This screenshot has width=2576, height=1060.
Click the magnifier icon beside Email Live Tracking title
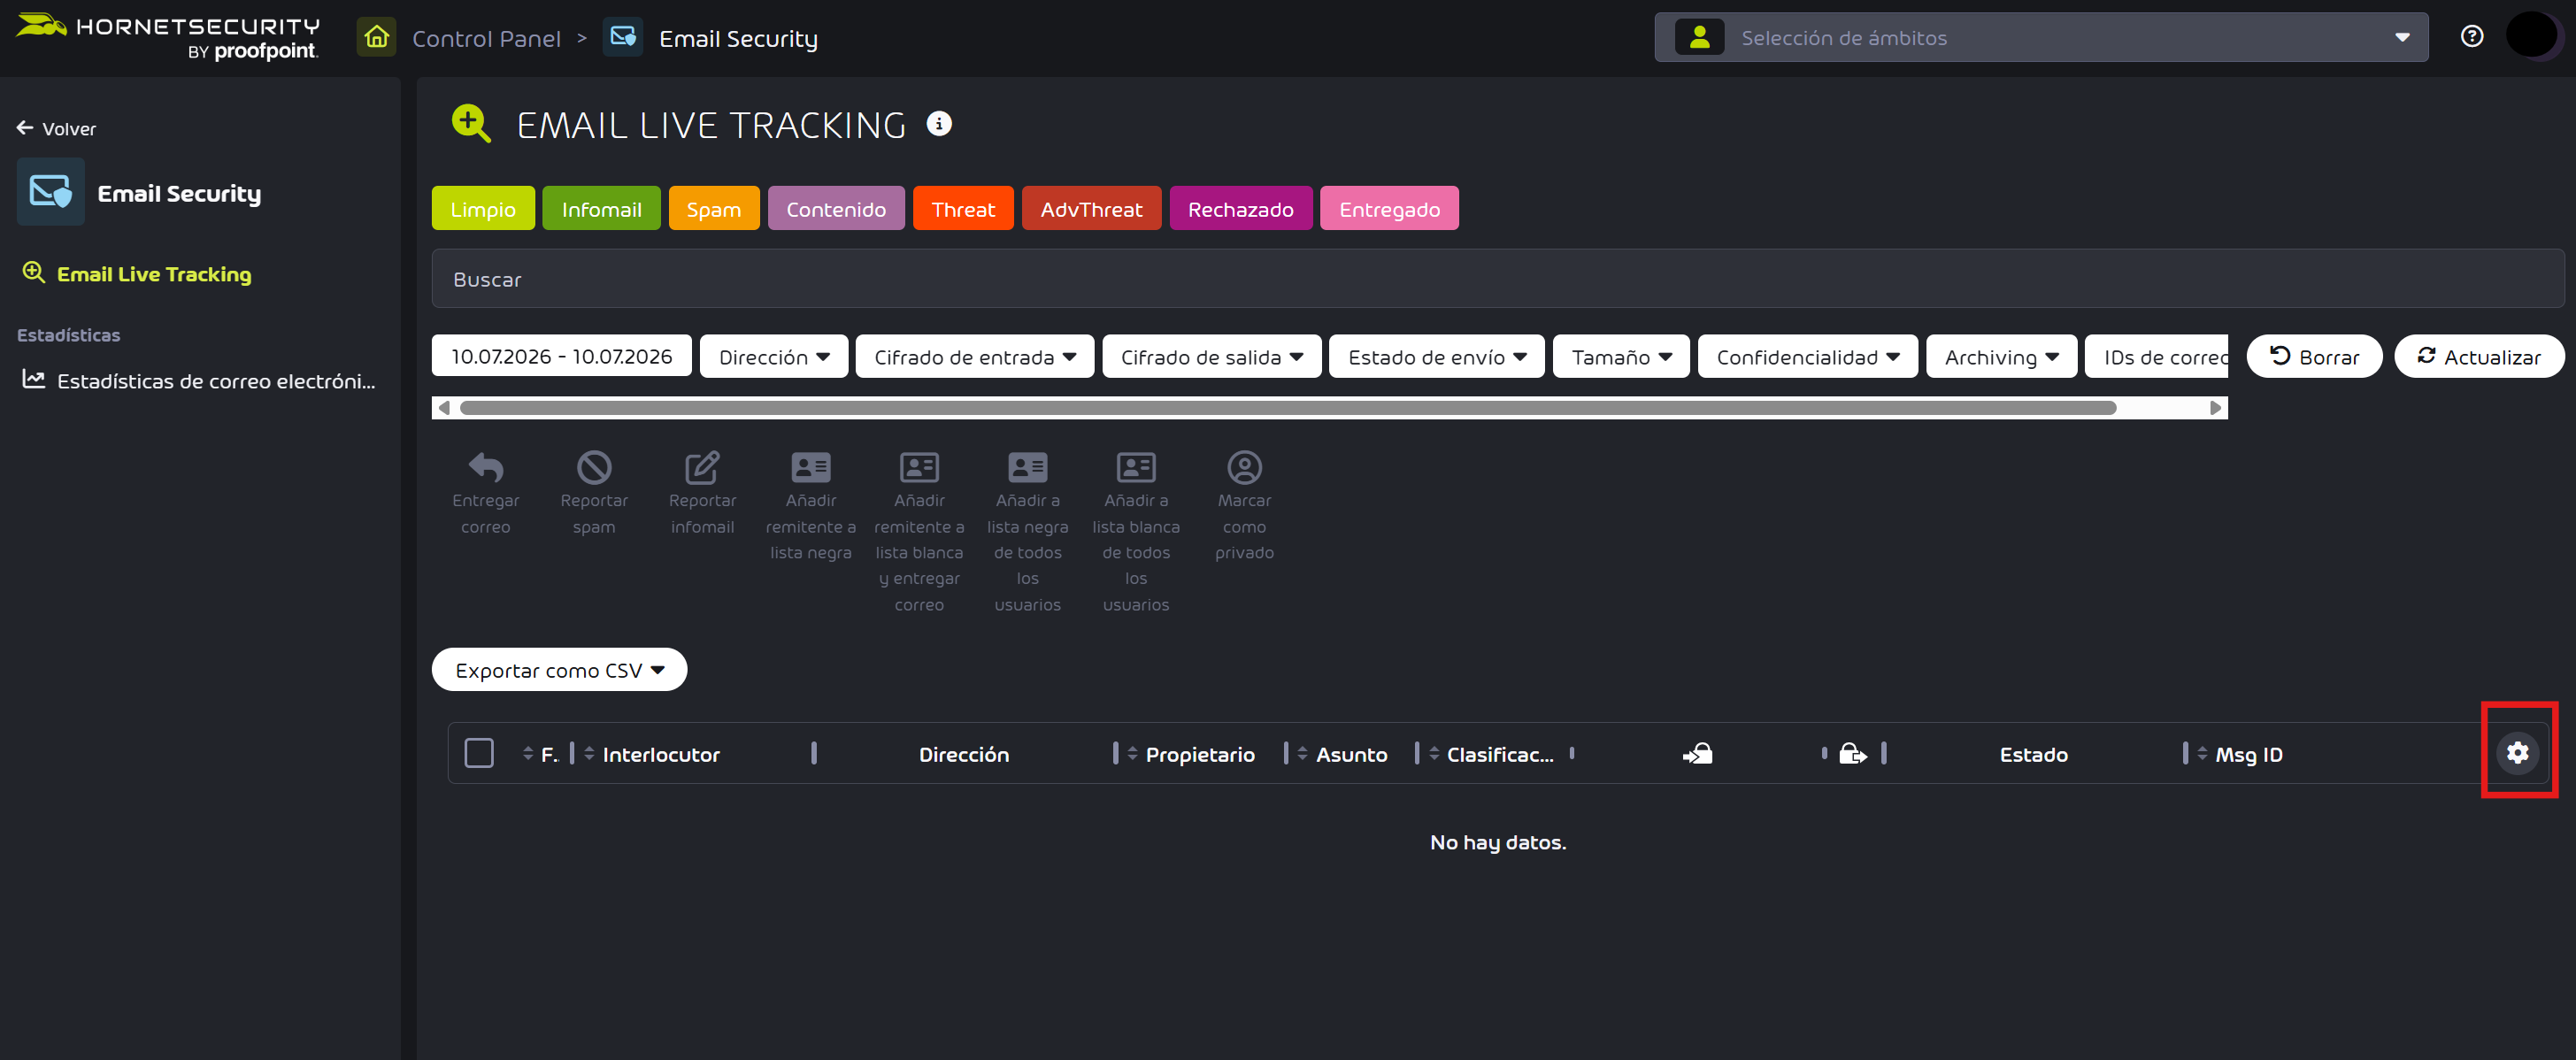470,124
